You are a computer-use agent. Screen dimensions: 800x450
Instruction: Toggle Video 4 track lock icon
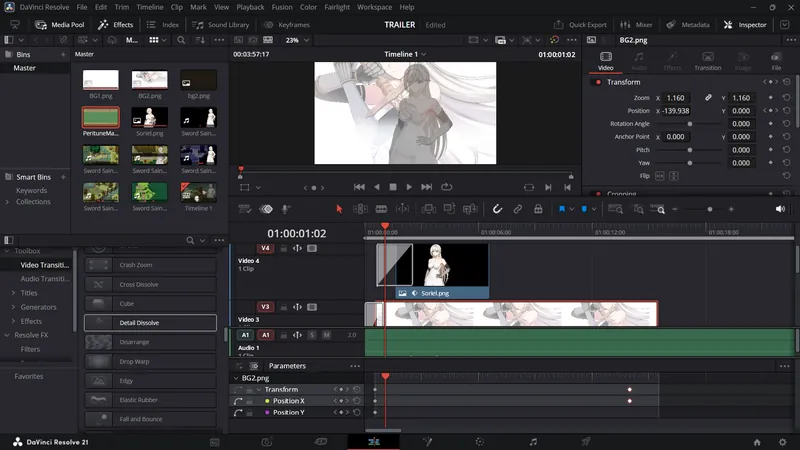284,248
